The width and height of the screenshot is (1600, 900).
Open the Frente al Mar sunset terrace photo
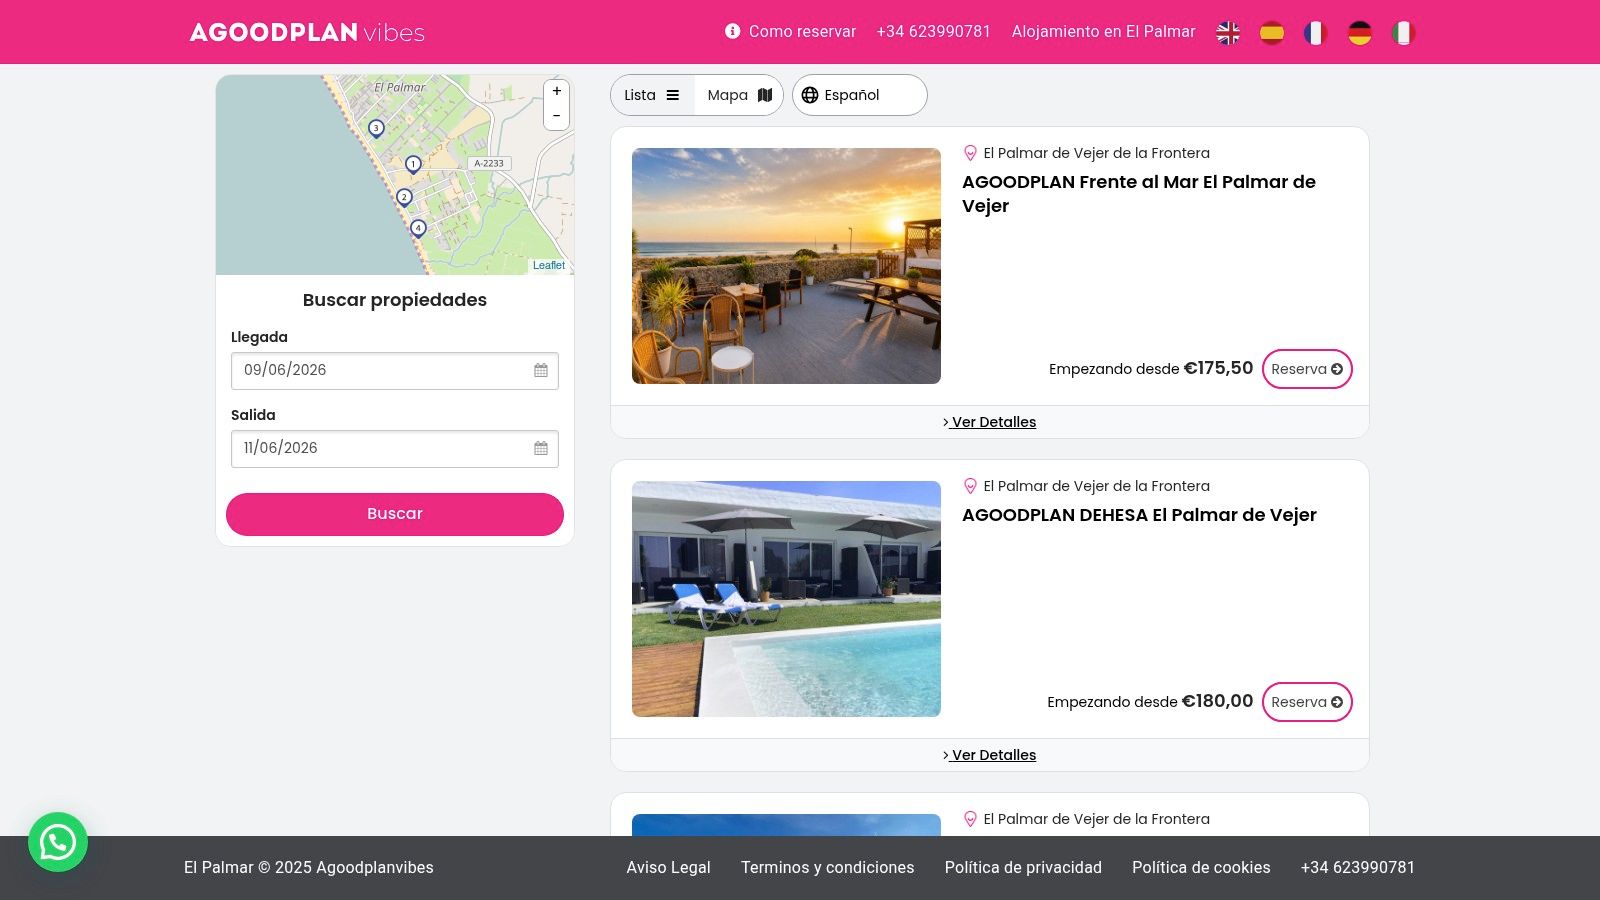(786, 266)
